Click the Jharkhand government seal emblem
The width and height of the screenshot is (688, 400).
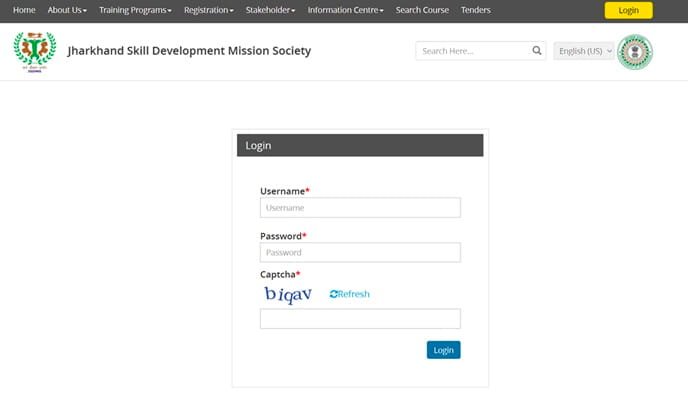click(635, 52)
